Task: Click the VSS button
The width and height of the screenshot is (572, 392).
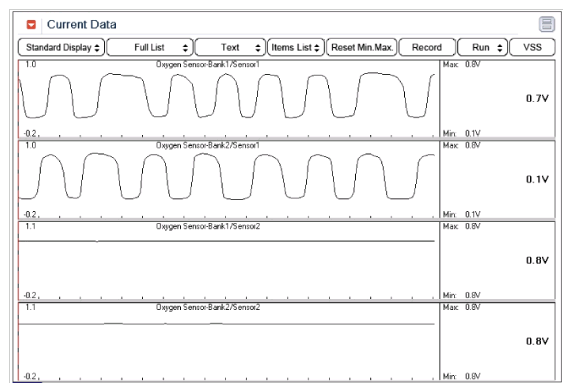Action: tap(532, 47)
